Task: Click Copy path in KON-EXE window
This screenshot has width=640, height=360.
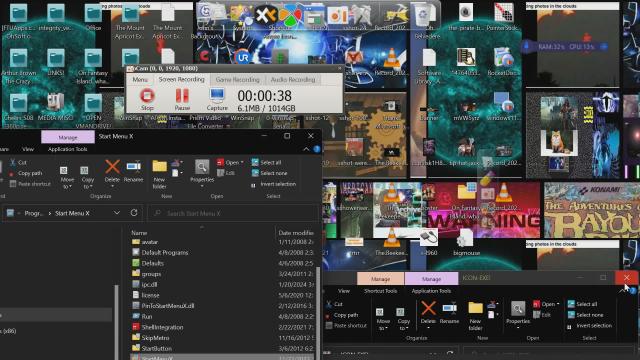Action: (x=342, y=315)
